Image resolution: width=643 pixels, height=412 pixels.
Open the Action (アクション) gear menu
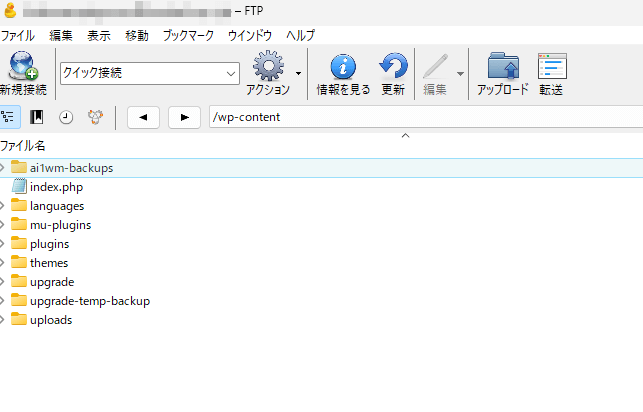click(268, 68)
